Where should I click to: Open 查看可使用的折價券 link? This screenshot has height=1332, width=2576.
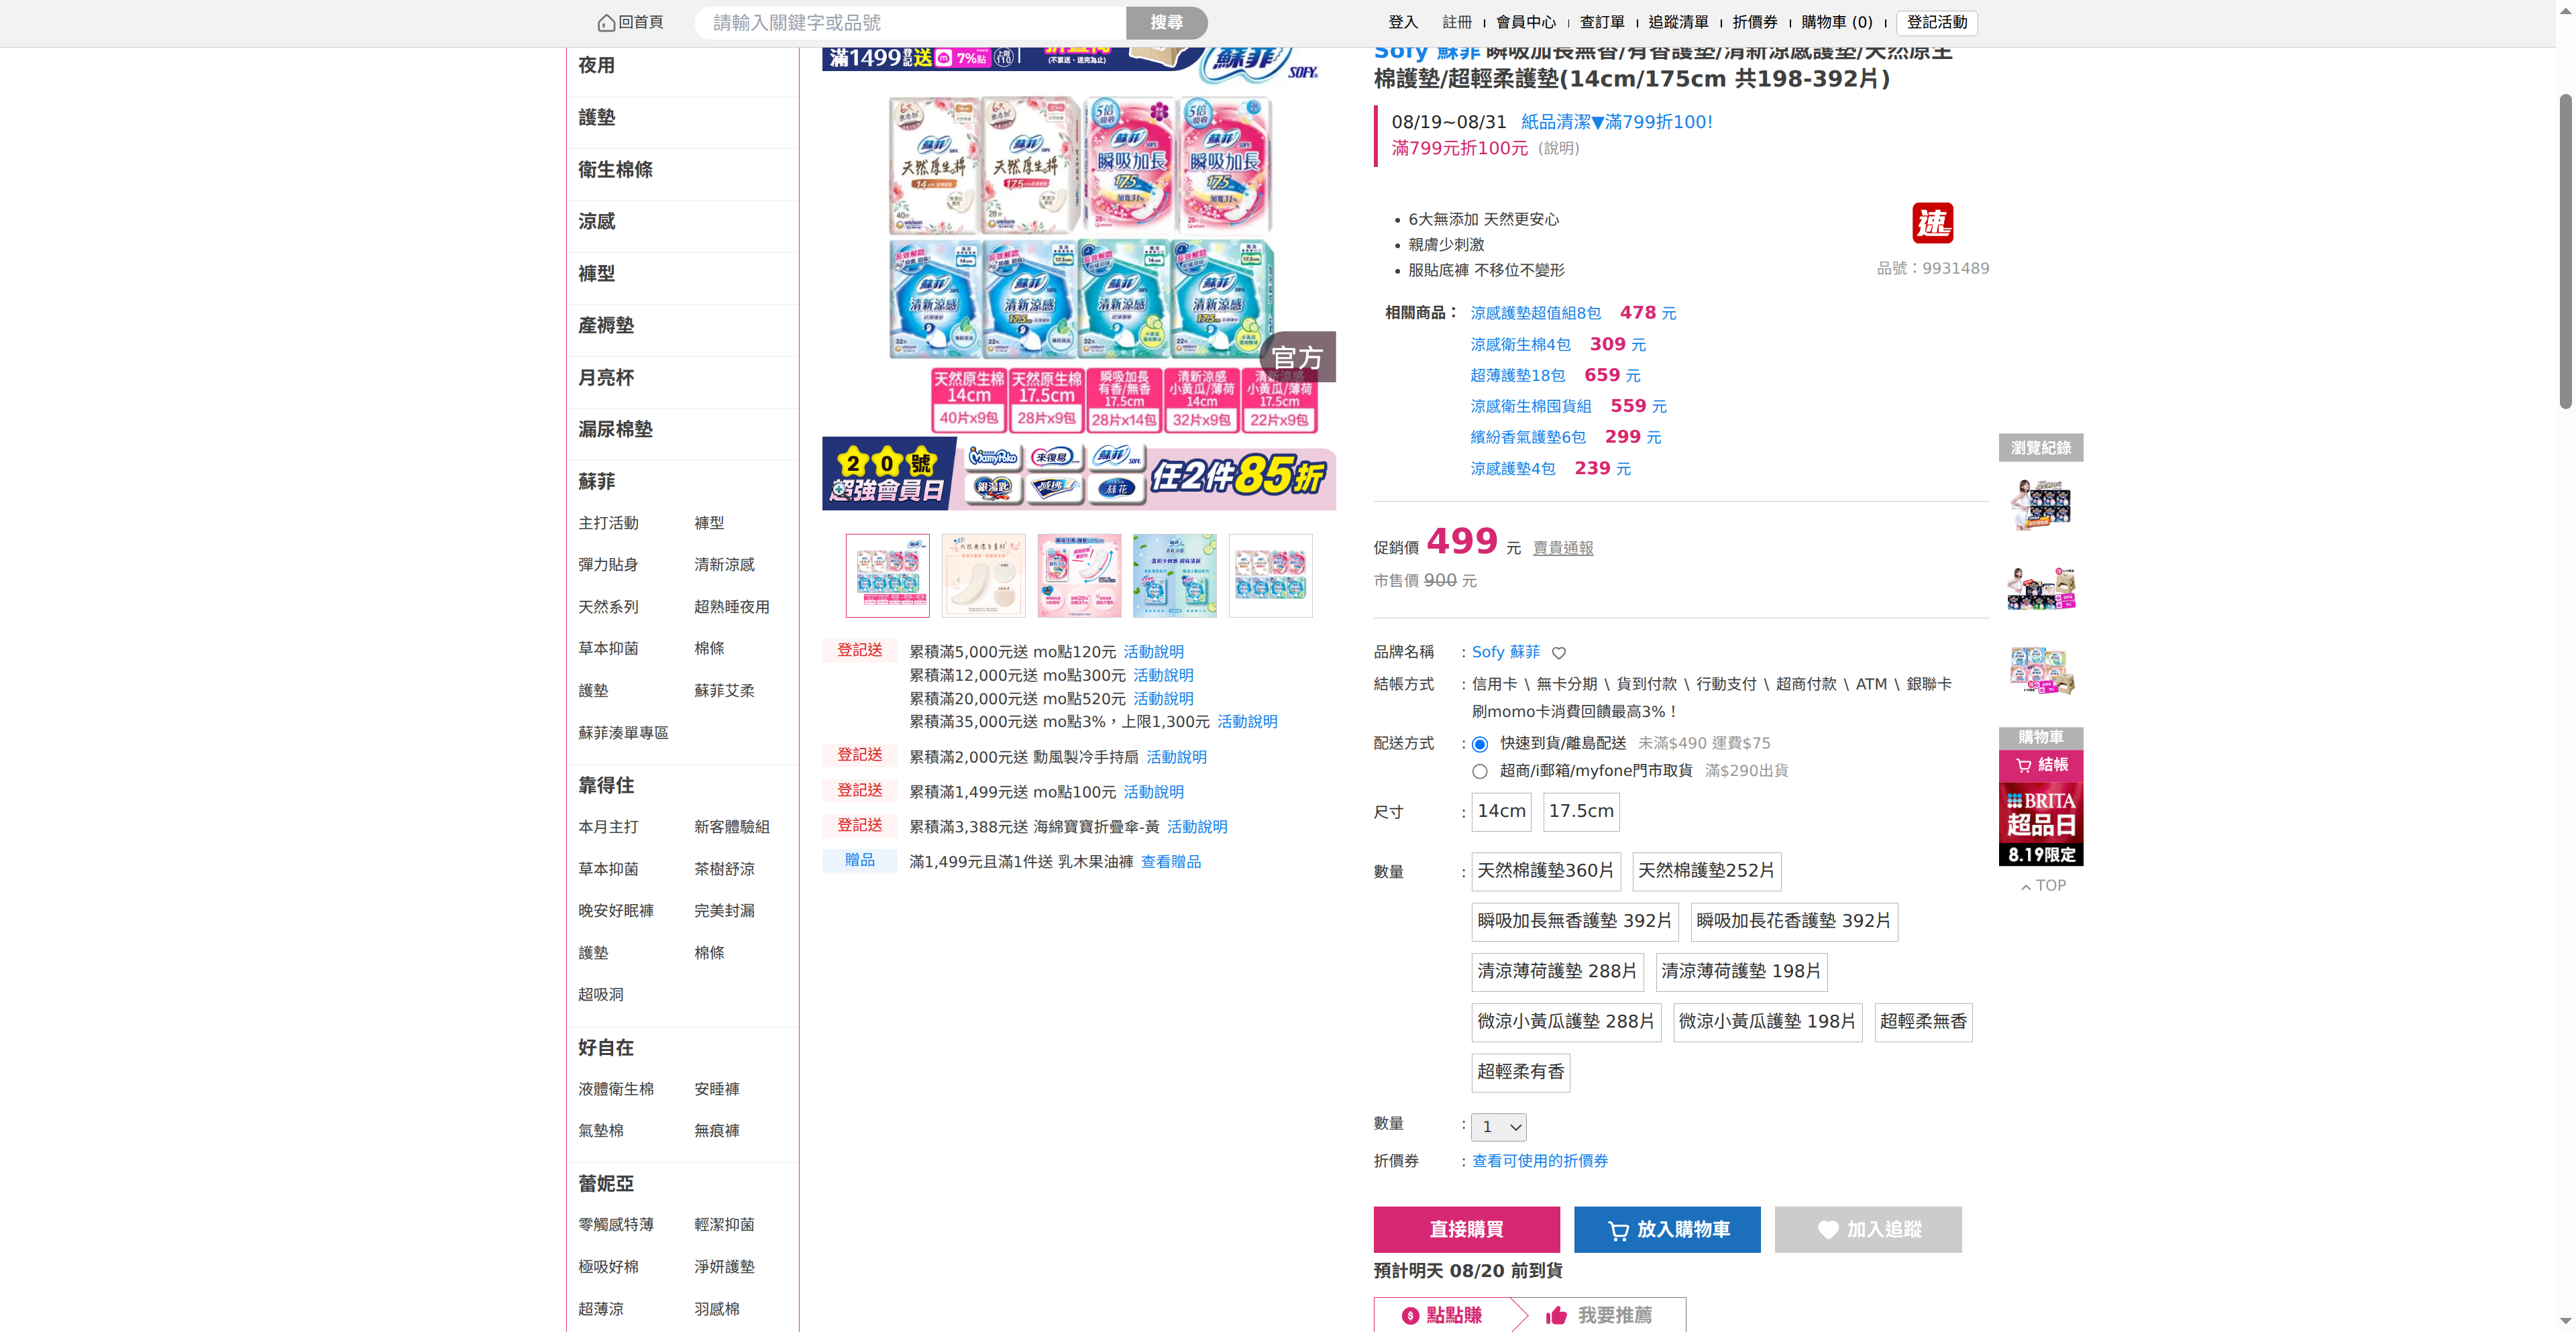pos(1540,1161)
